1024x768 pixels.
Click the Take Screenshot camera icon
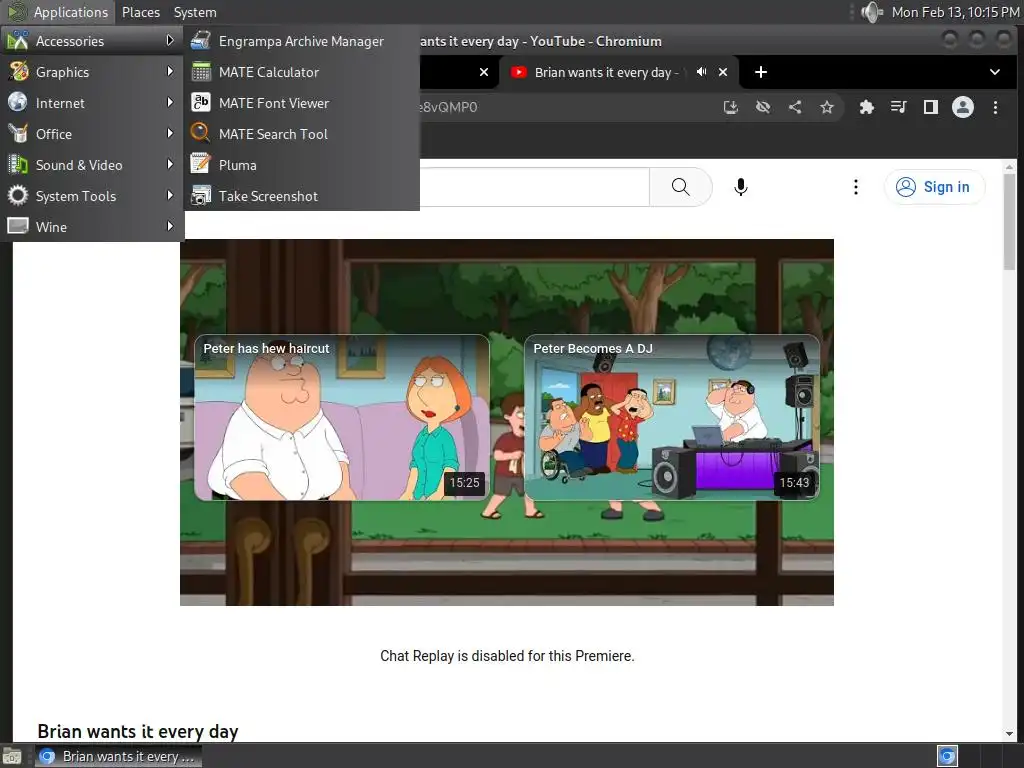pyautogui.click(x=200, y=195)
